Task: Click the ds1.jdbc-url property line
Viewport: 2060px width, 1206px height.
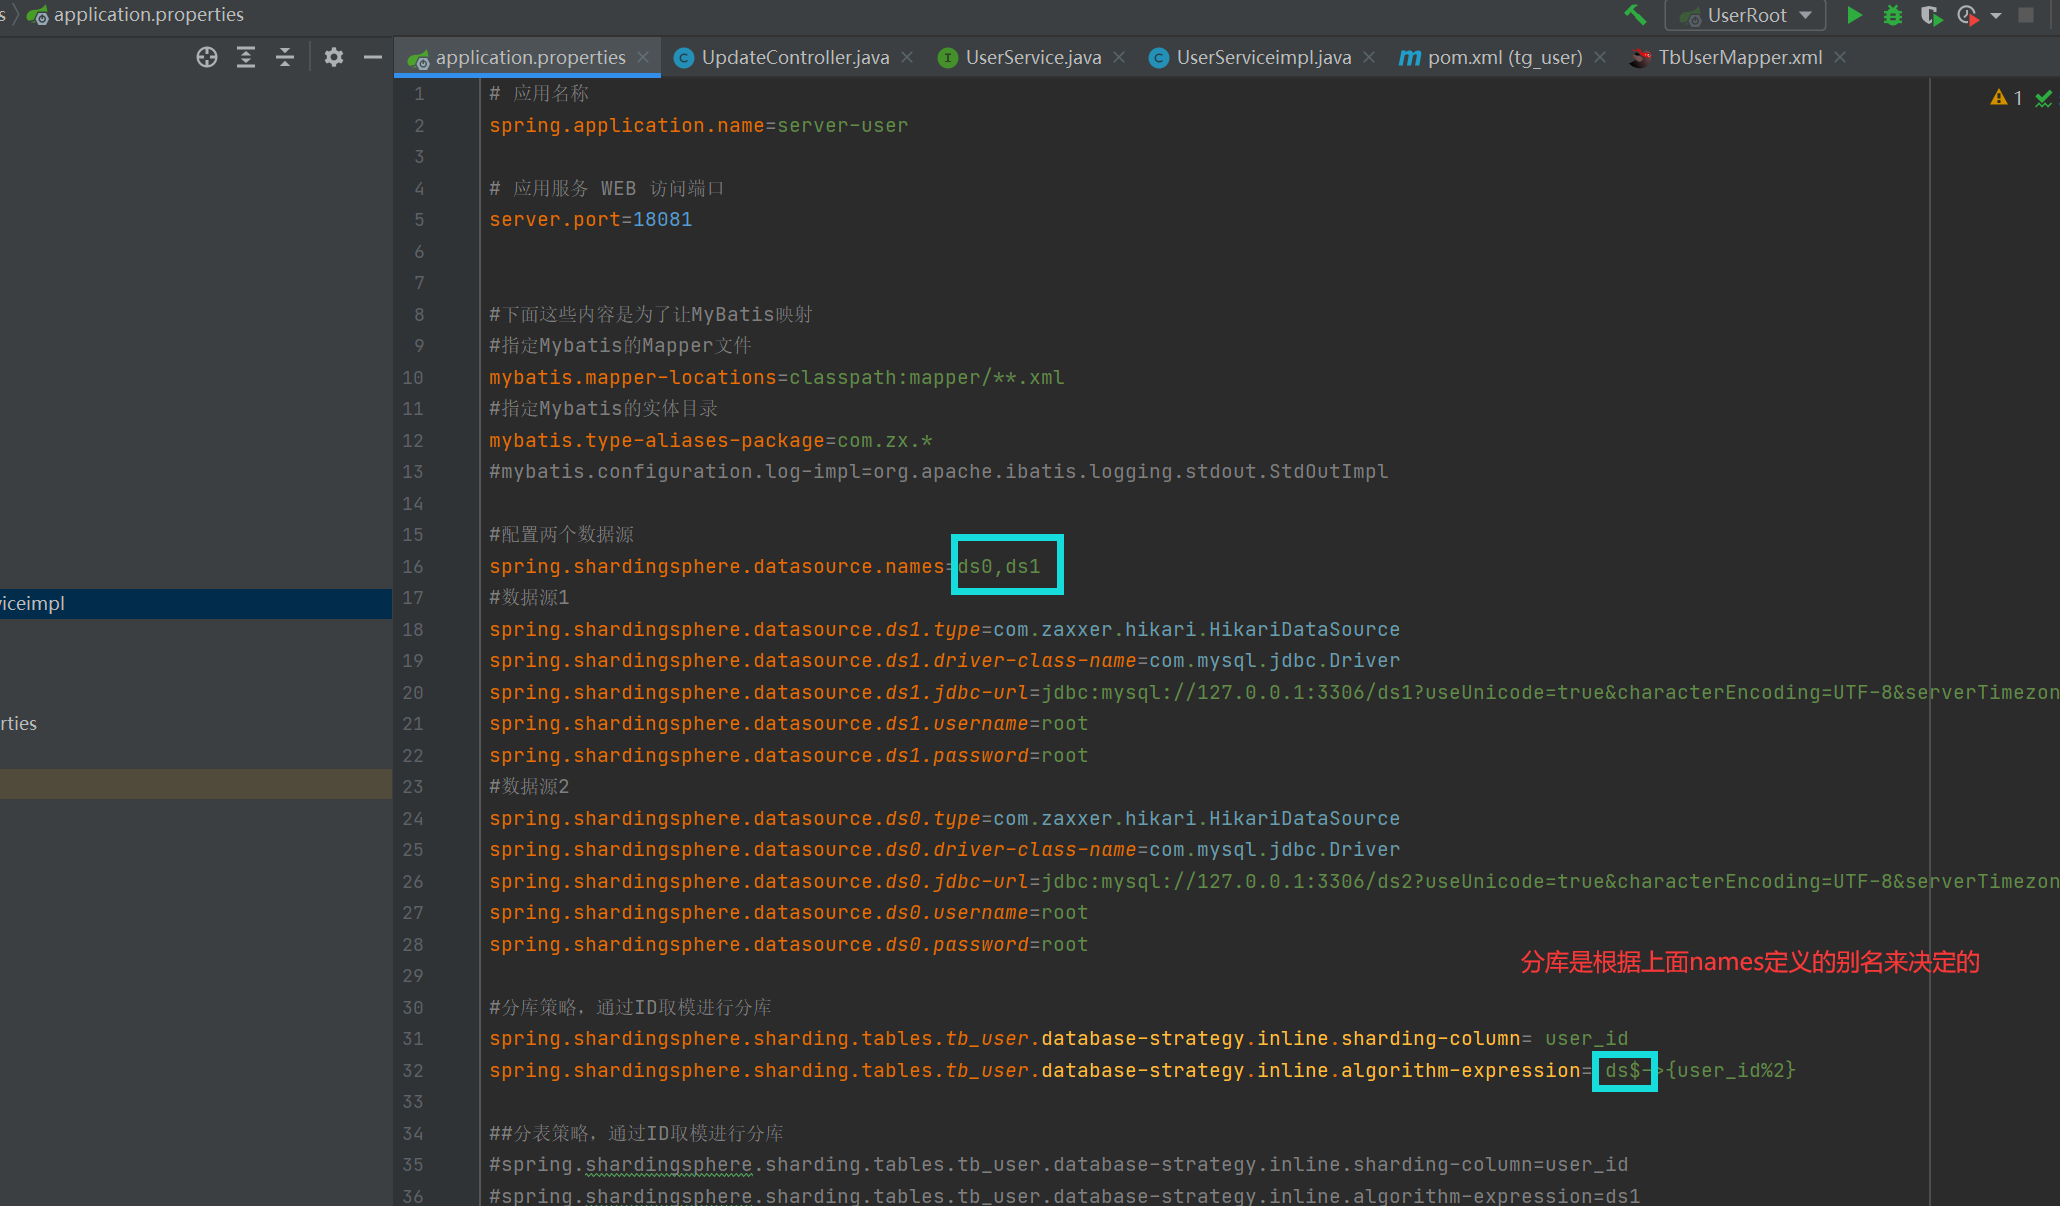Action: coord(1273,692)
